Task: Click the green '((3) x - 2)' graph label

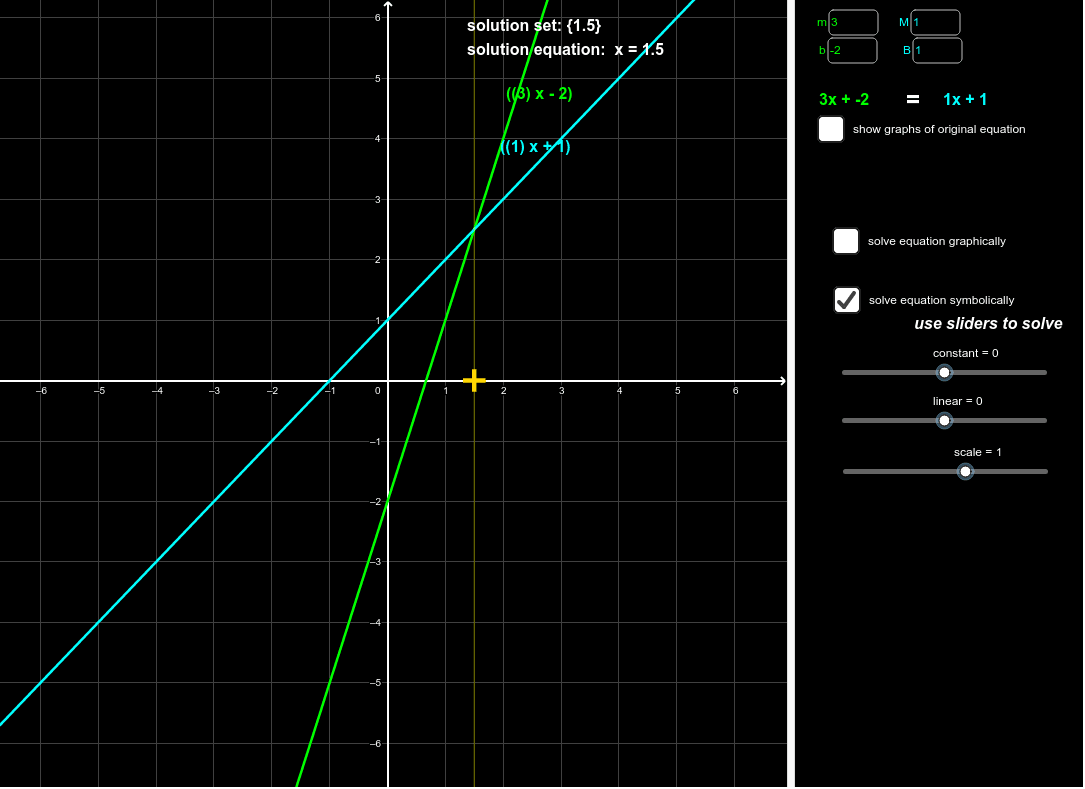Action: point(540,93)
